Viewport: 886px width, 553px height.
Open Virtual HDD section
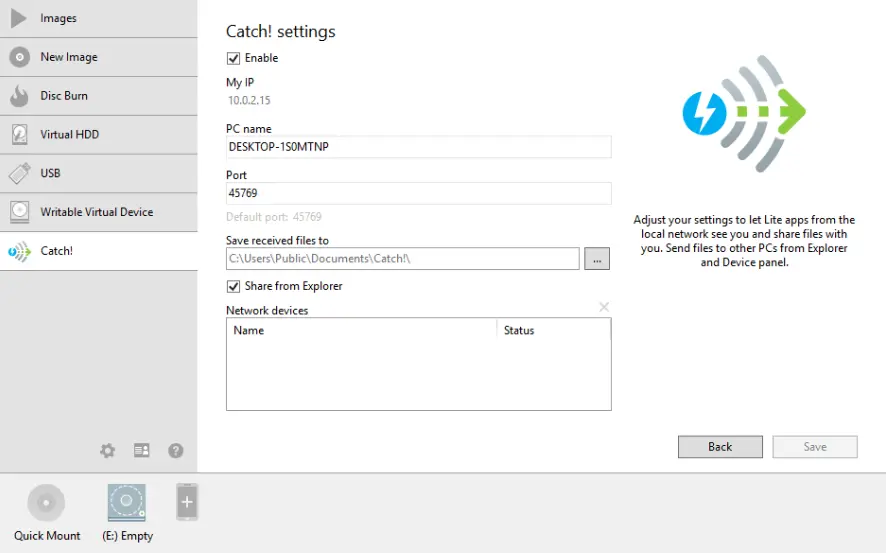pyautogui.click(x=69, y=134)
